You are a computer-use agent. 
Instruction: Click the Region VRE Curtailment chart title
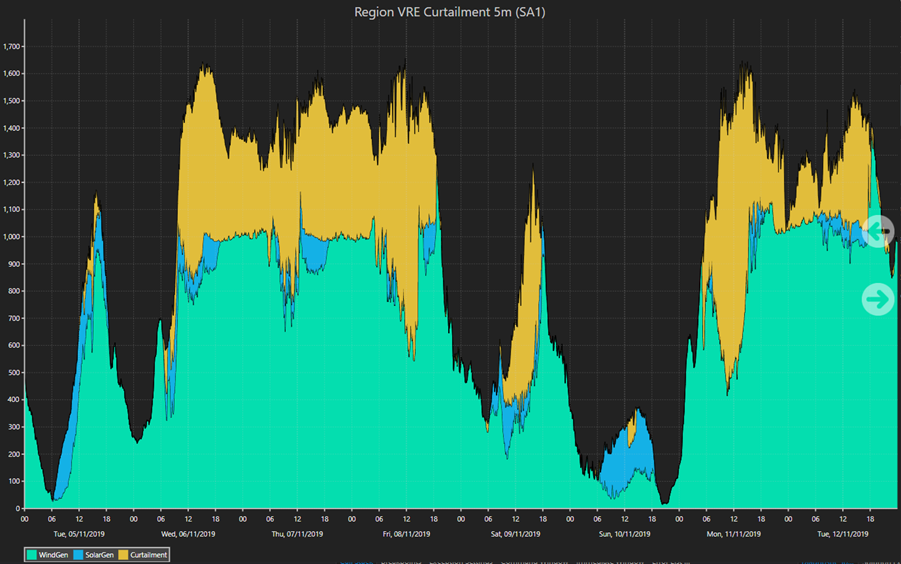[x=449, y=12]
